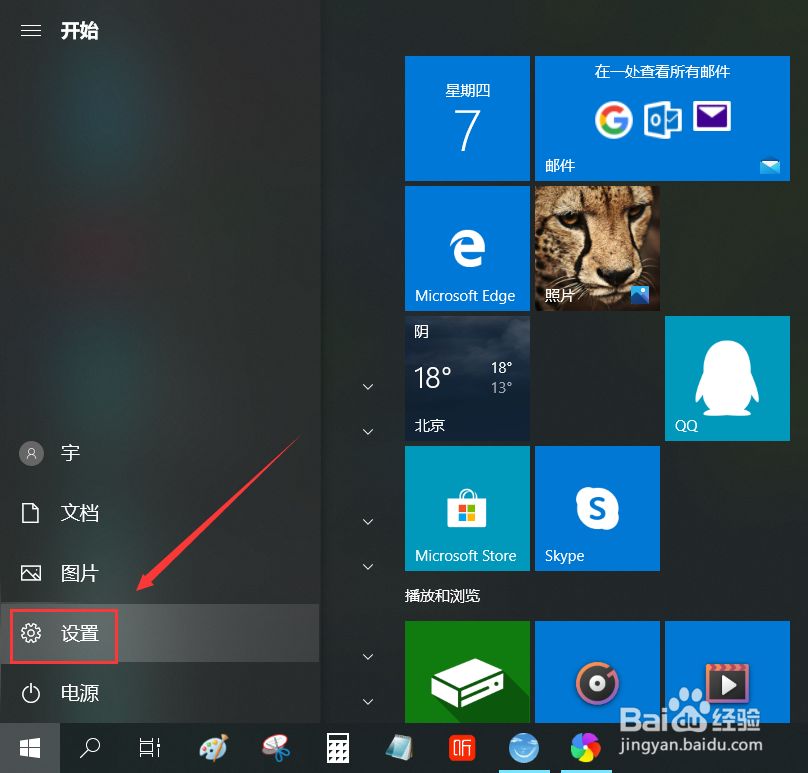Click the Outlook icon in the mail tile

click(663, 120)
